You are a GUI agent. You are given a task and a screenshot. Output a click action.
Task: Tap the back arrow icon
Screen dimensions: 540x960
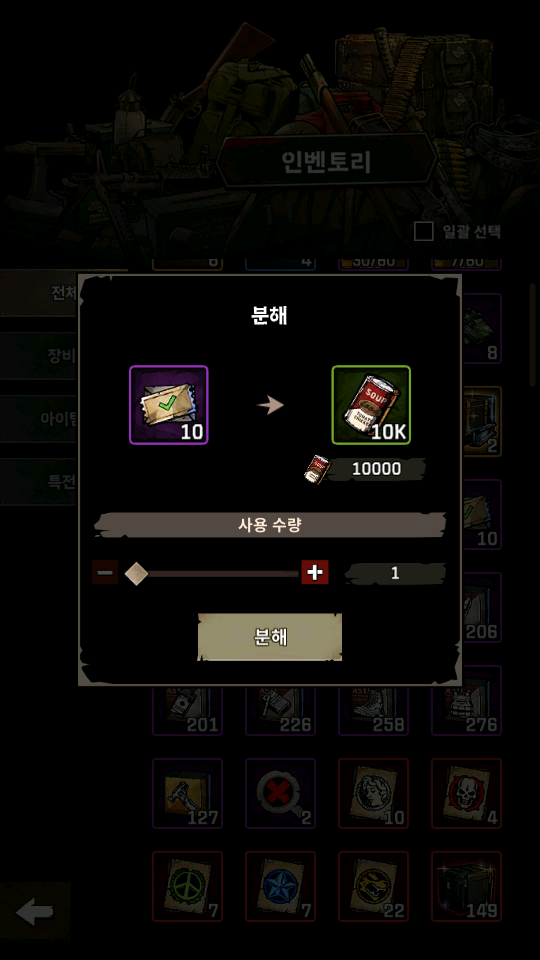[34, 912]
